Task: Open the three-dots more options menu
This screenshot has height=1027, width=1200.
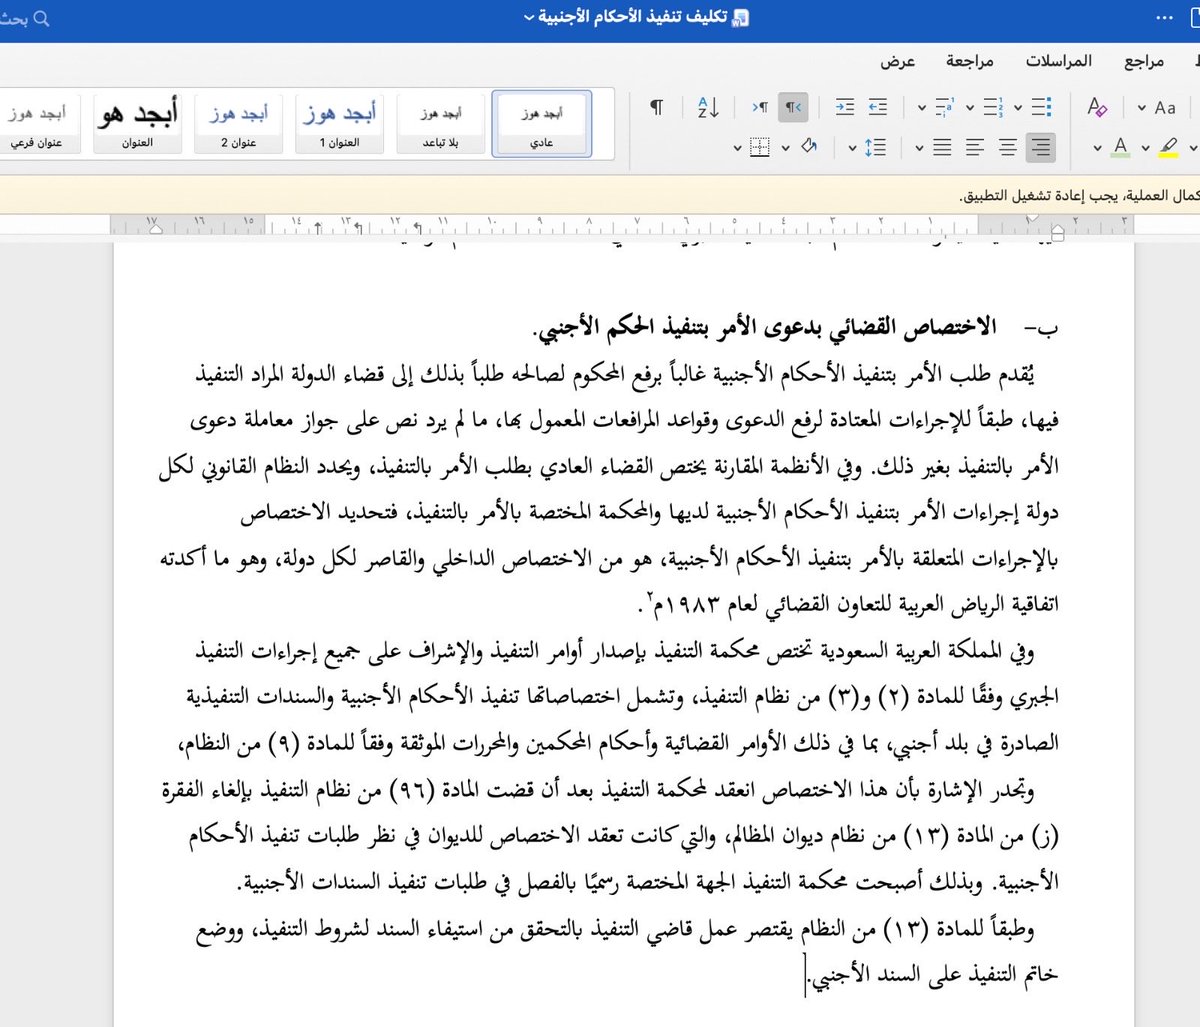Action: pyautogui.click(x=1164, y=18)
